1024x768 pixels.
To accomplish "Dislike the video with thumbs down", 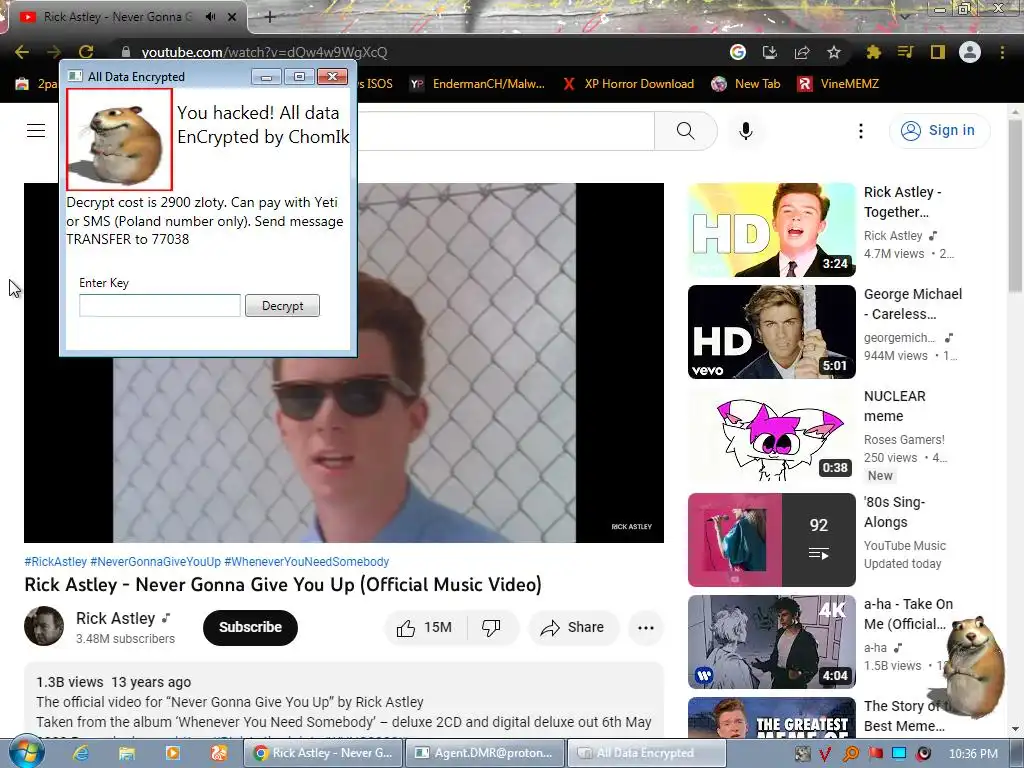I will click(491, 628).
